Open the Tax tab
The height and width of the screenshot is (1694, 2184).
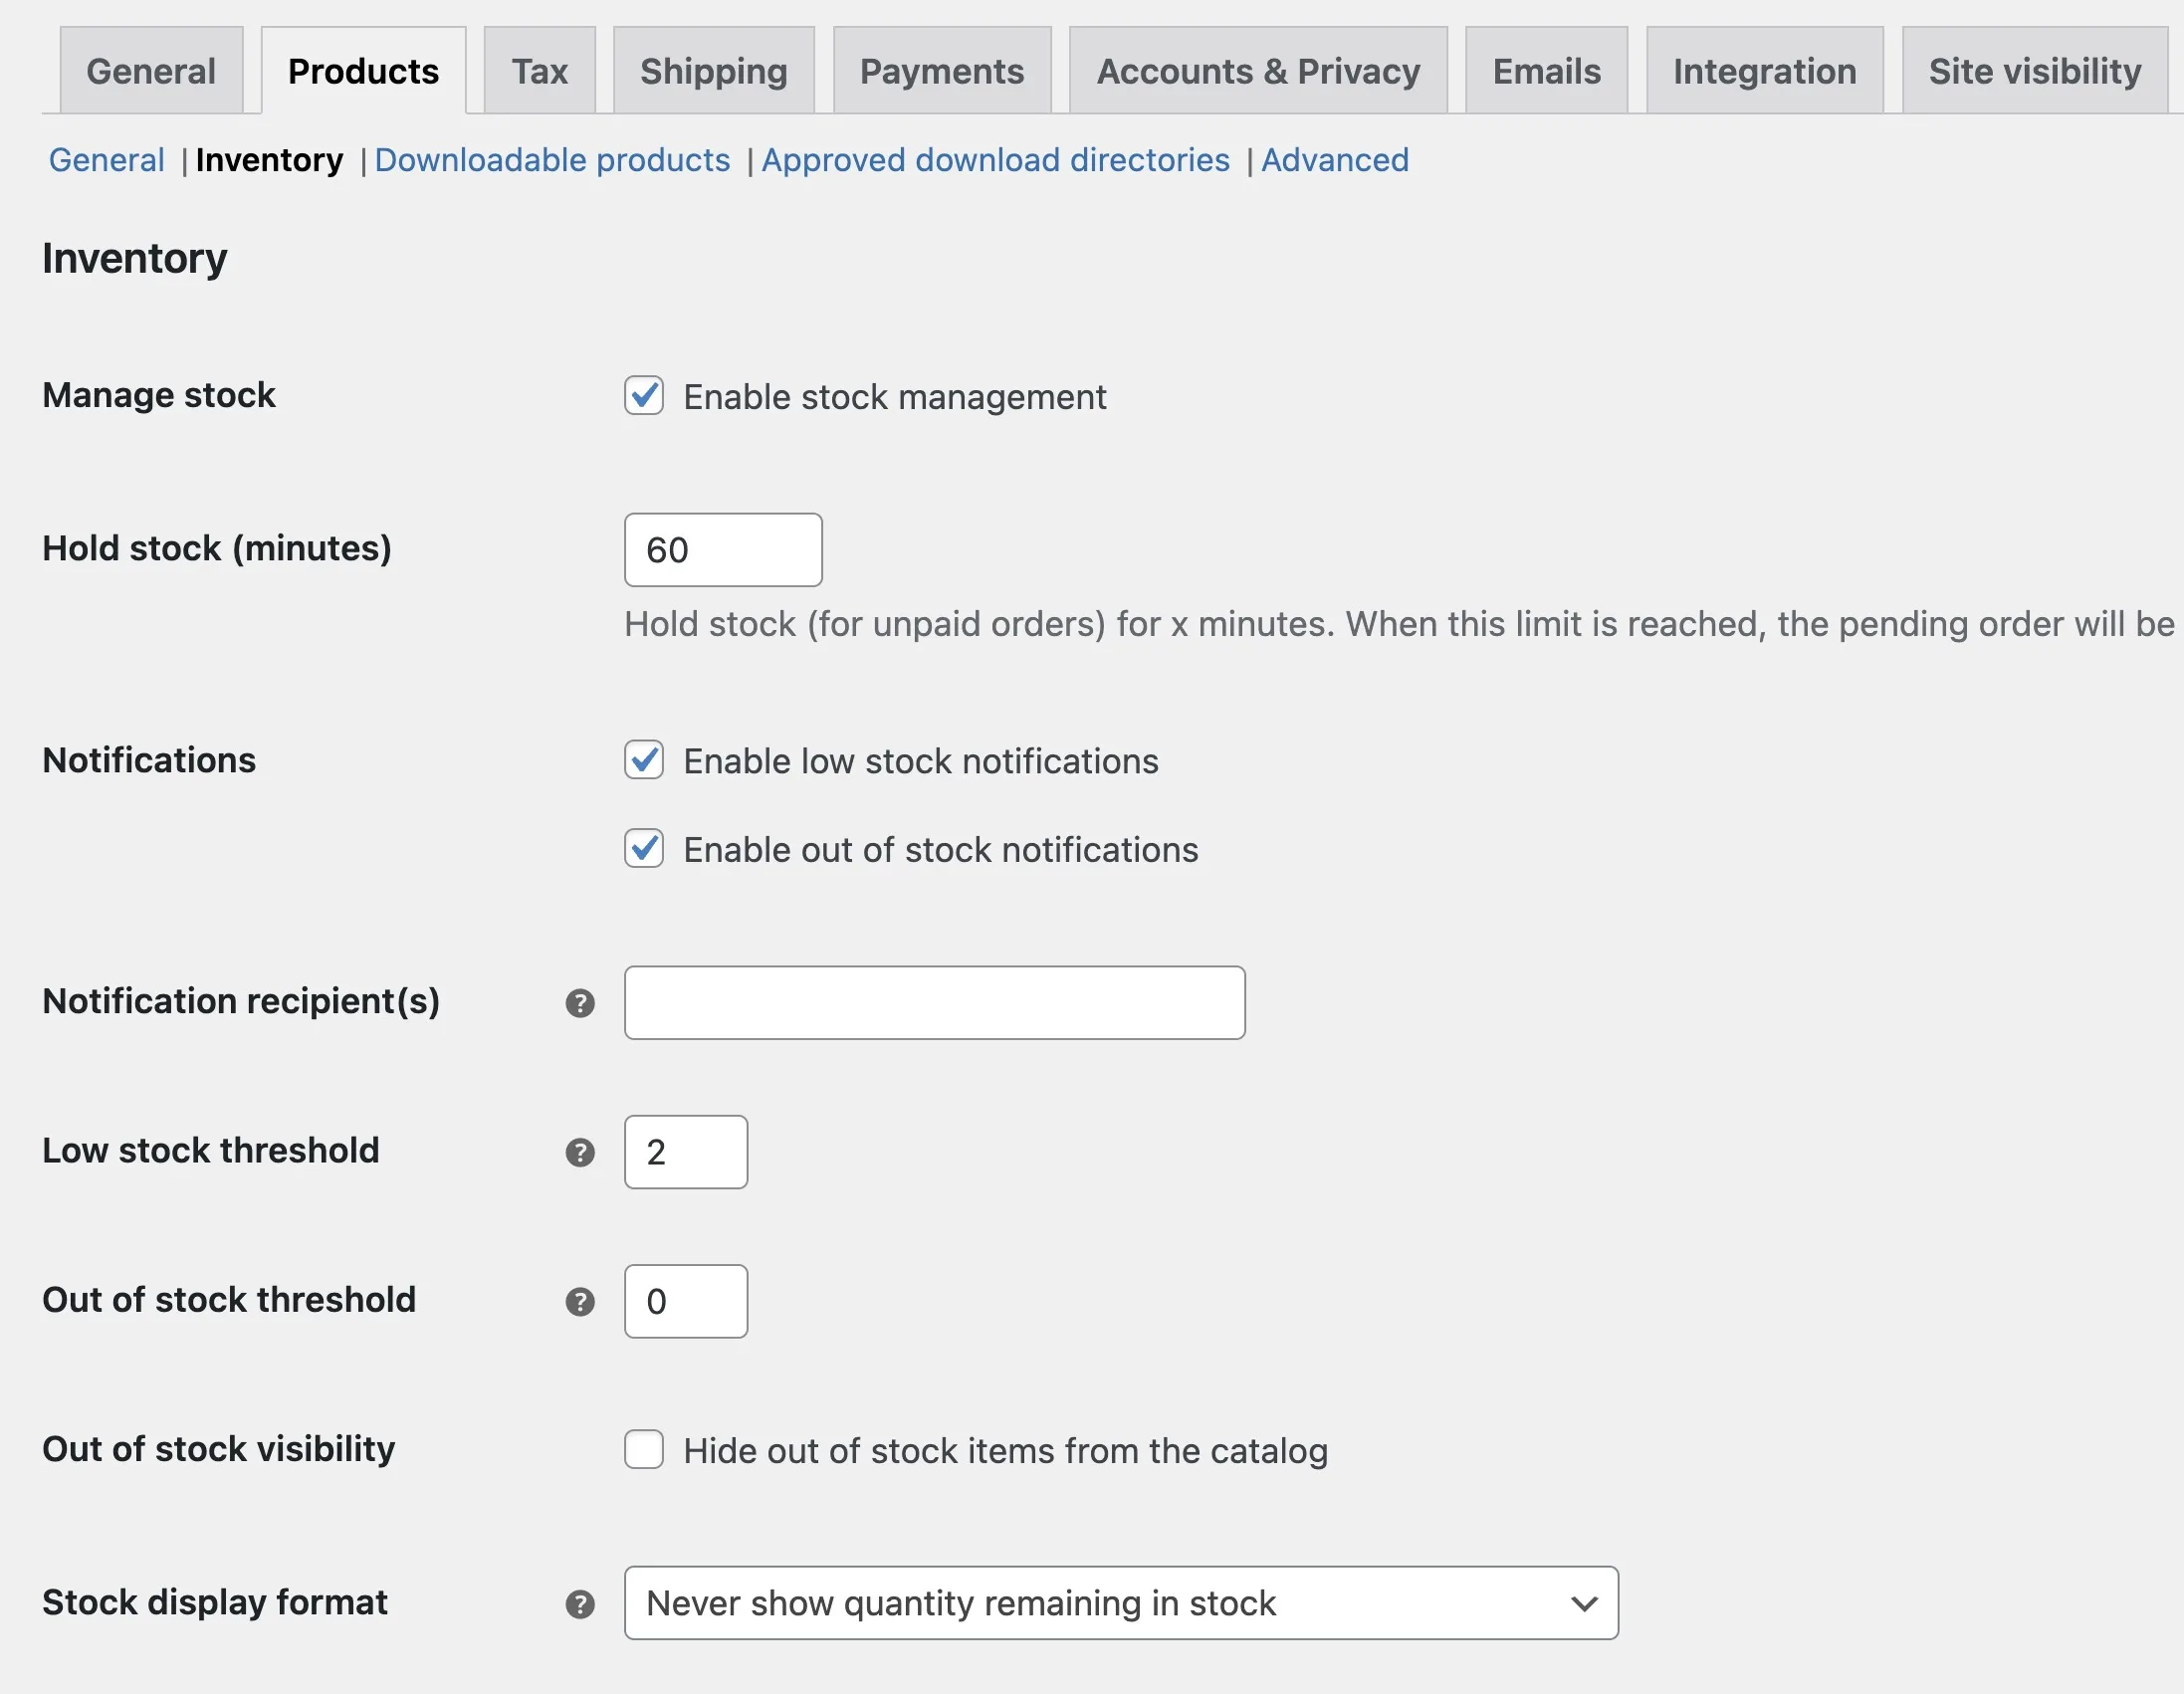pos(540,71)
